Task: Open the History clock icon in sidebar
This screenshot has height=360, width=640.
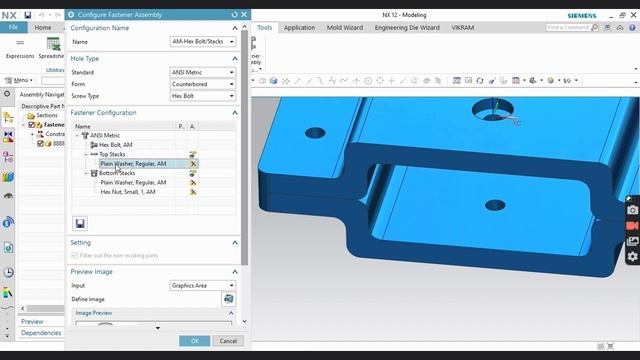Action: tap(8, 272)
